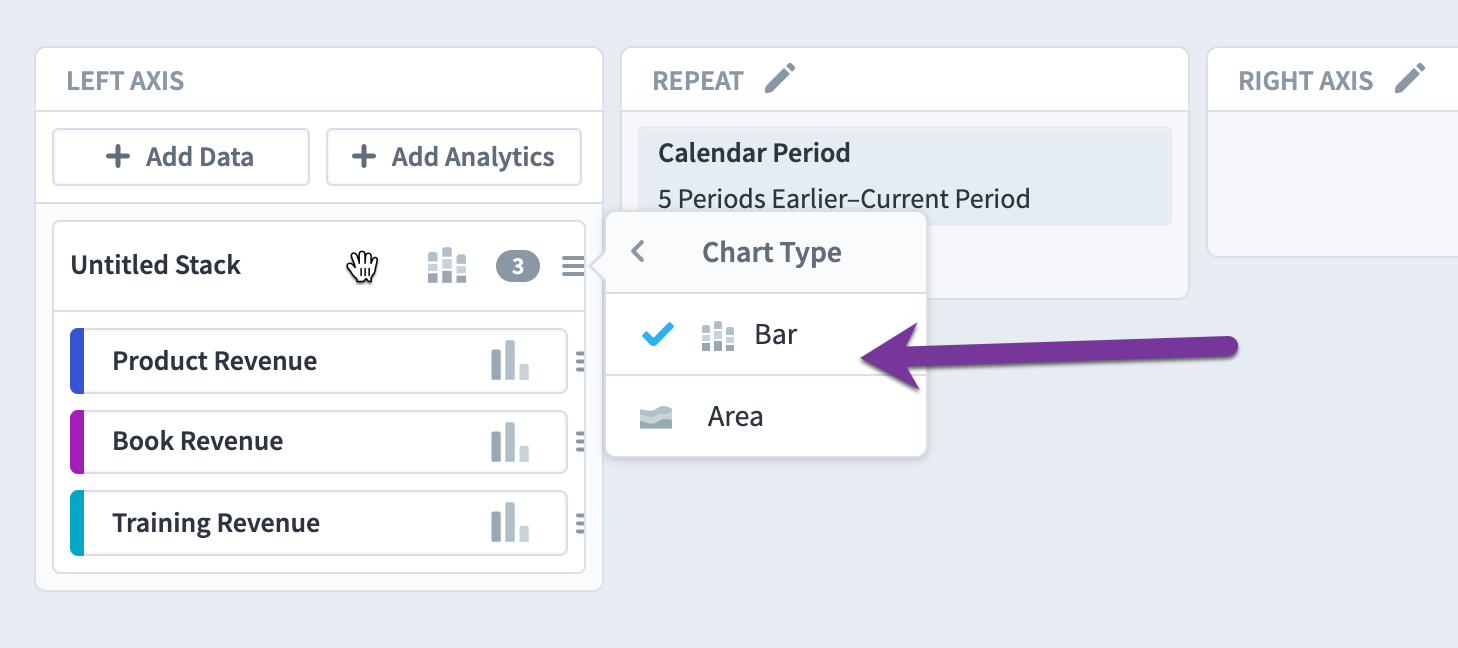The height and width of the screenshot is (648, 1458).
Task: Click the bar chart icon for Book Revenue
Action: [x=510, y=442]
